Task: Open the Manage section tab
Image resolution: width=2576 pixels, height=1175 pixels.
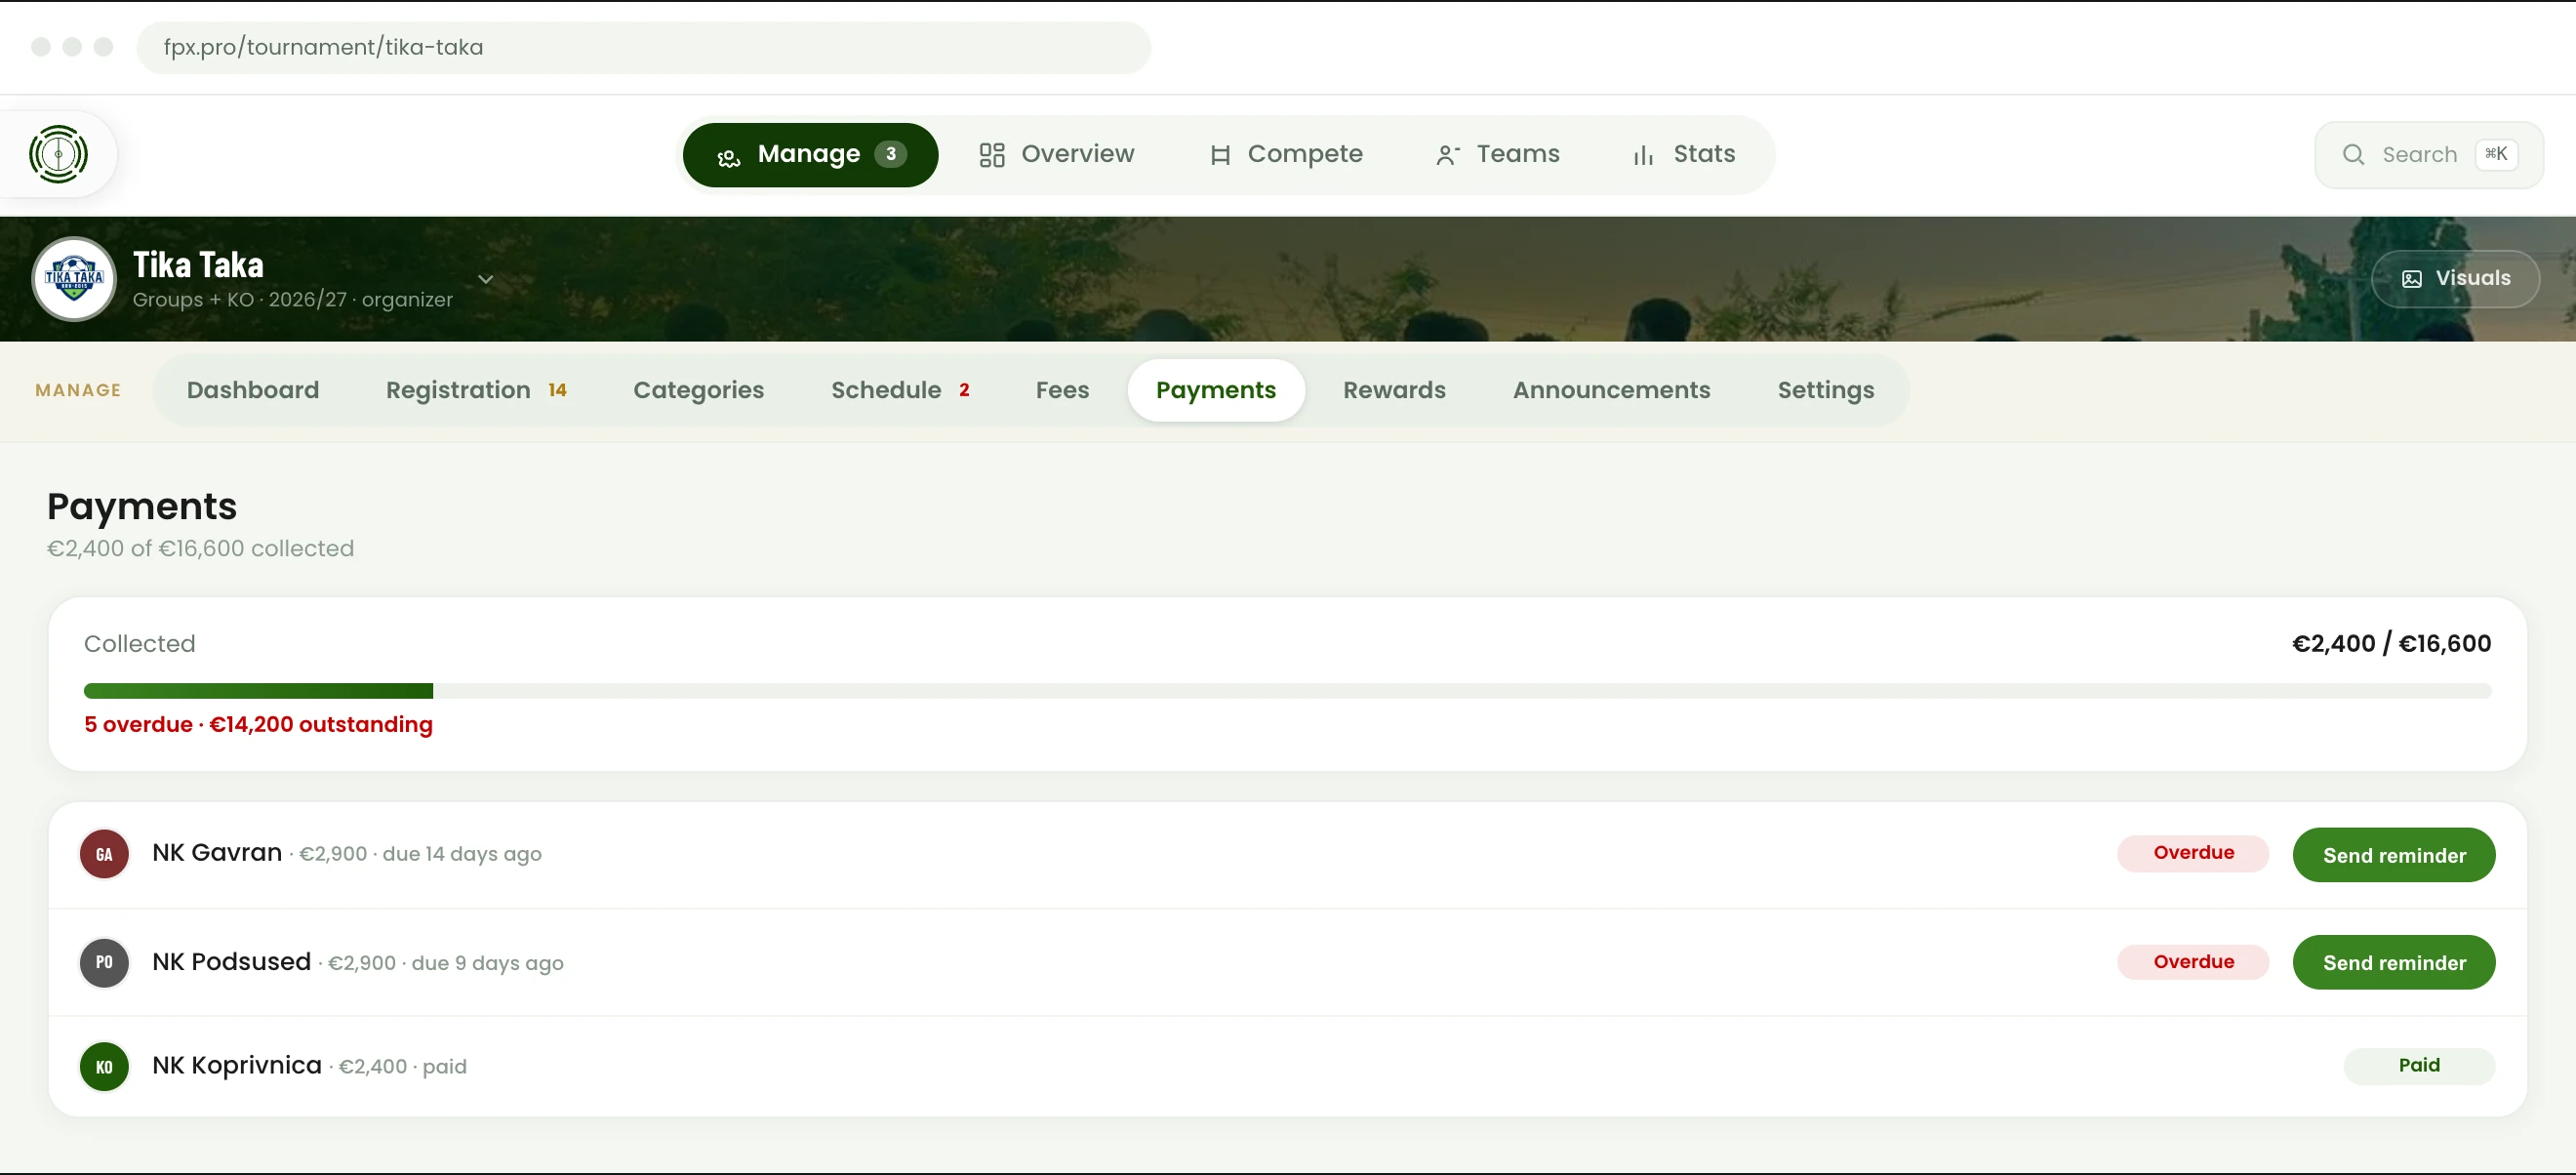Action: pyautogui.click(x=810, y=155)
